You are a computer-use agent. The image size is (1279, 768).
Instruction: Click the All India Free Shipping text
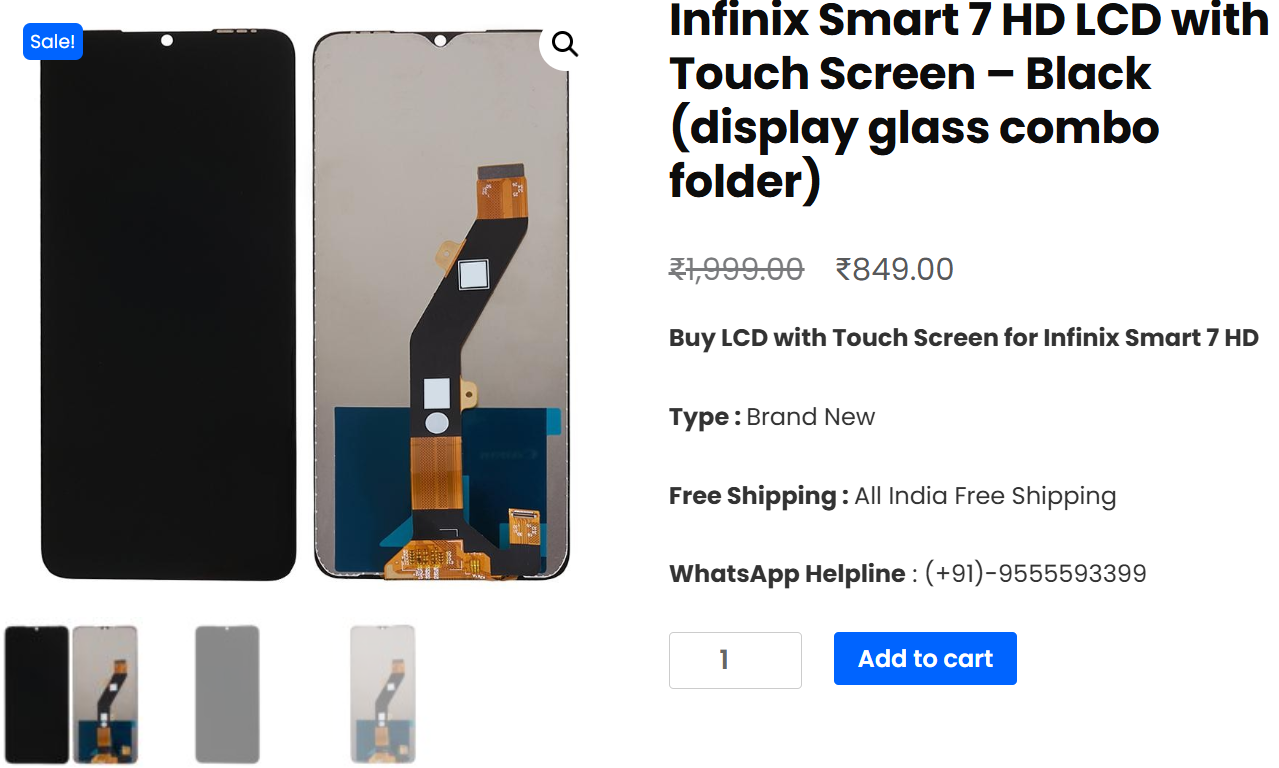[985, 495]
